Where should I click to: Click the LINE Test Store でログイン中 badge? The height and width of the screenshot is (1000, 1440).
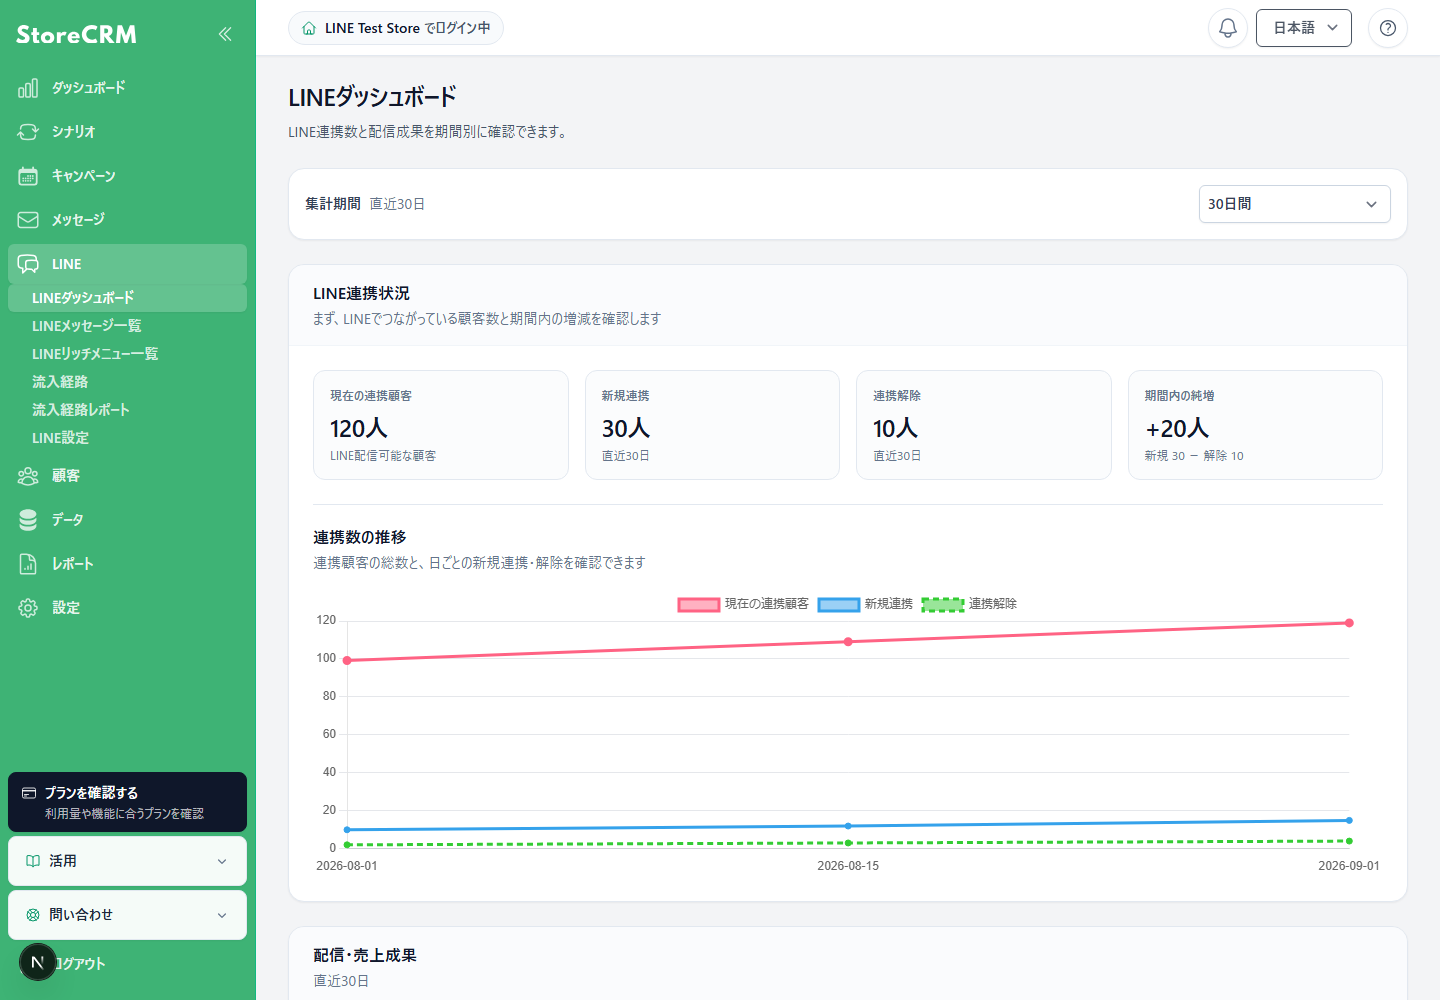[396, 28]
